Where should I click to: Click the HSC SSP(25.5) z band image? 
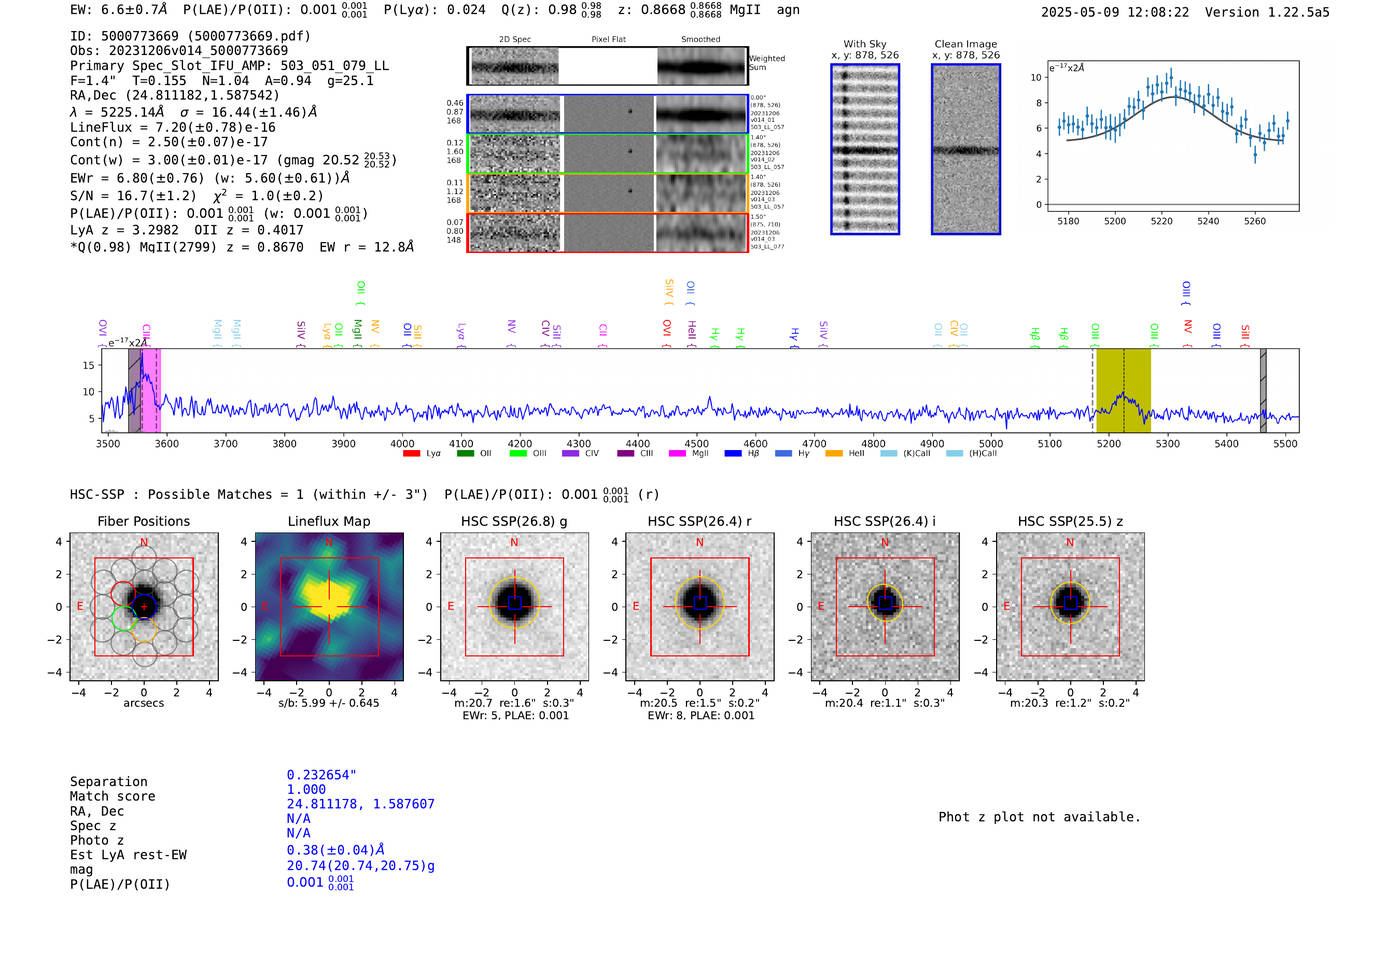click(x=1070, y=607)
